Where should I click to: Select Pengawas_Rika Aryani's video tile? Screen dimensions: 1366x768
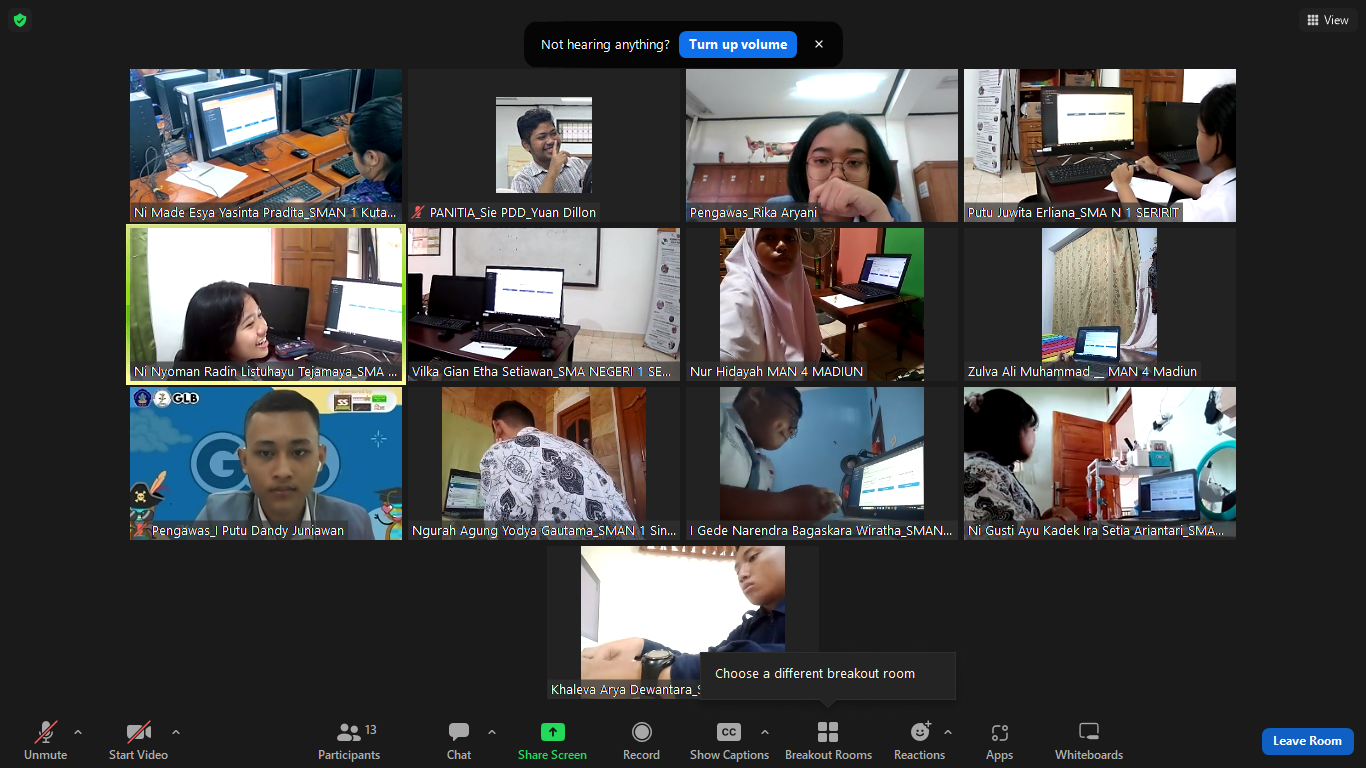click(x=821, y=145)
